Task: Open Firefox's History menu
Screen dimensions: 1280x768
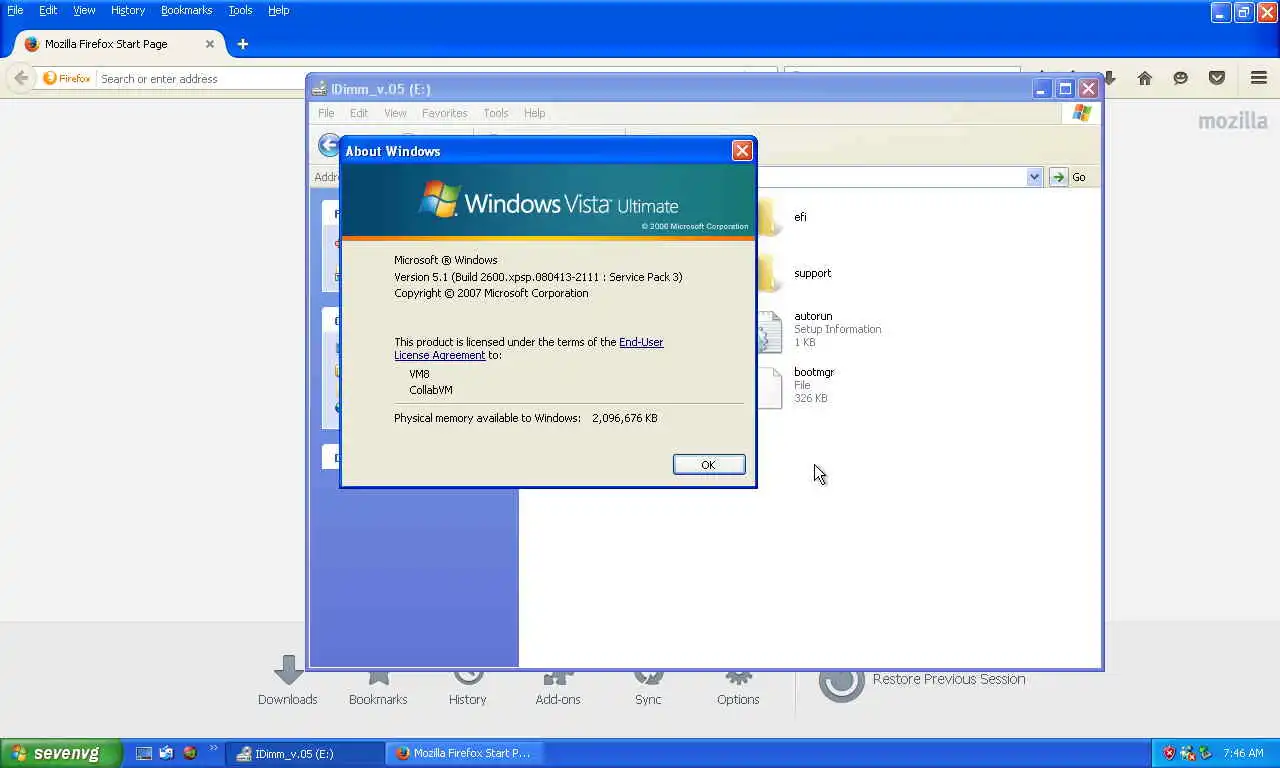Action: [128, 10]
